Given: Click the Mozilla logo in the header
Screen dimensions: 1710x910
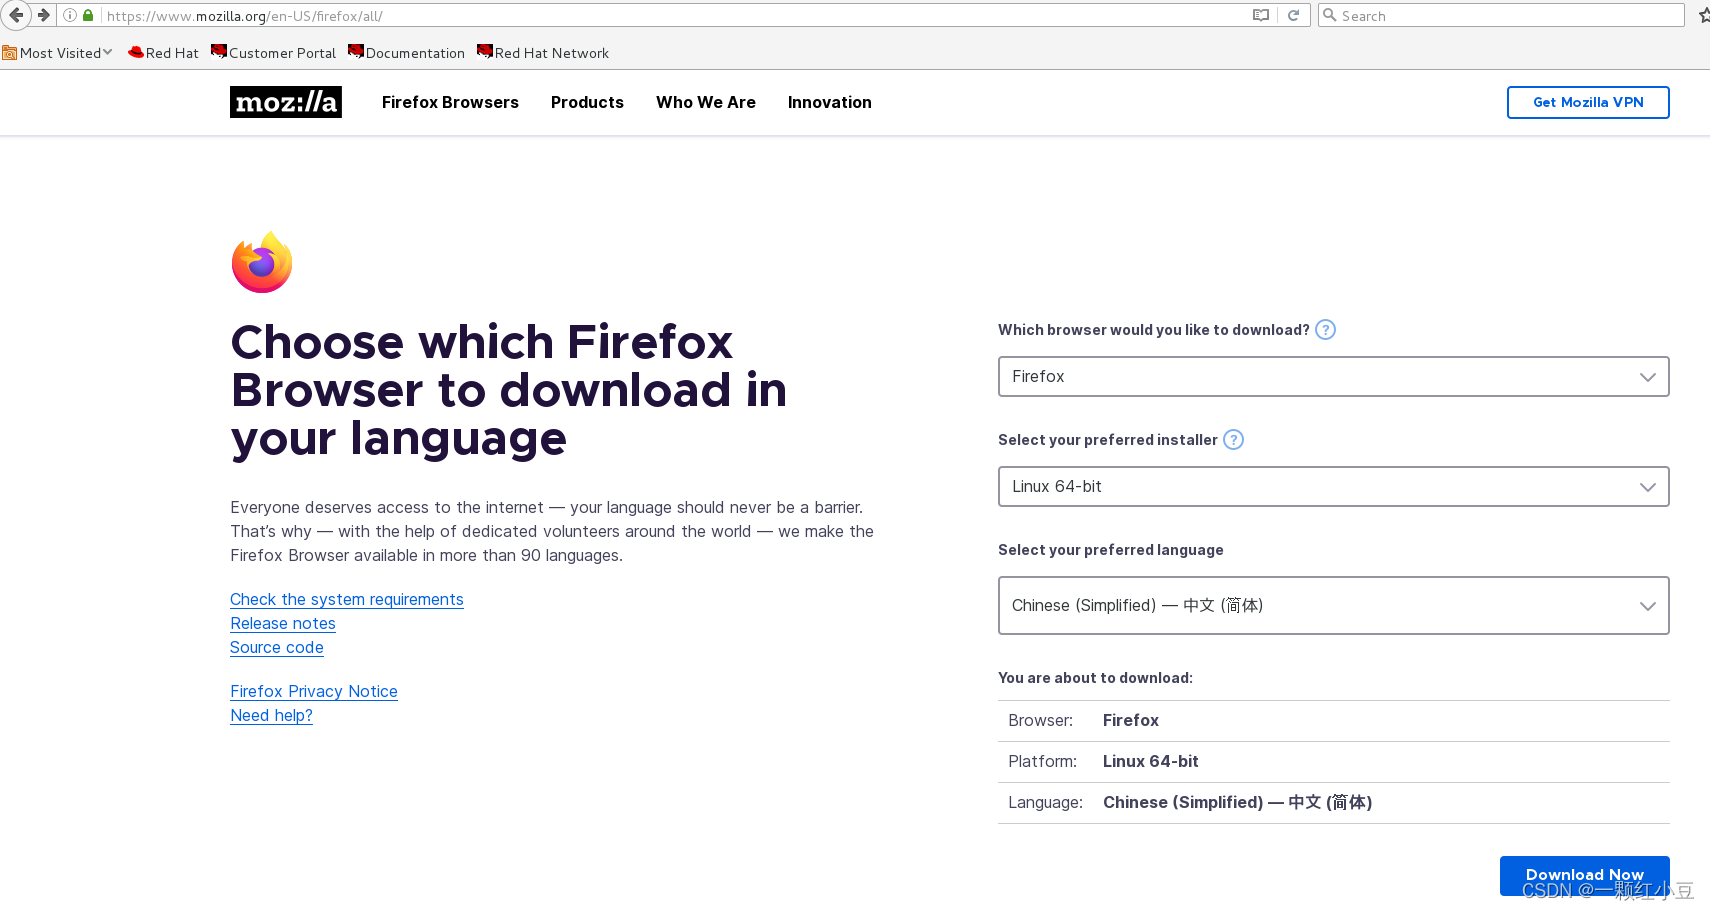Looking at the screenshot, I should (286, 102).
